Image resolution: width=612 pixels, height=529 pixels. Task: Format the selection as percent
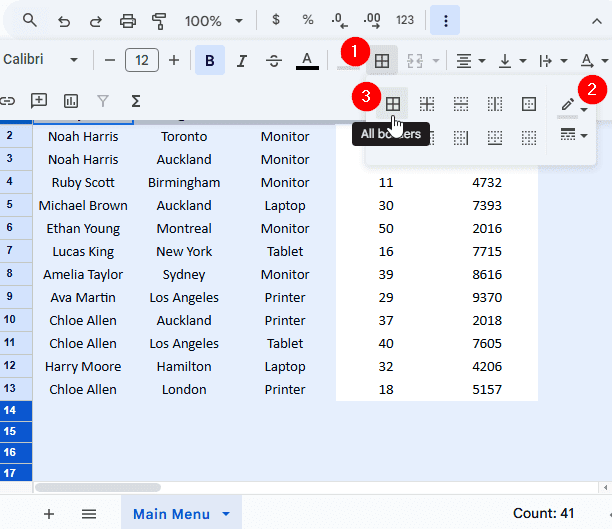tap(308, 20)
